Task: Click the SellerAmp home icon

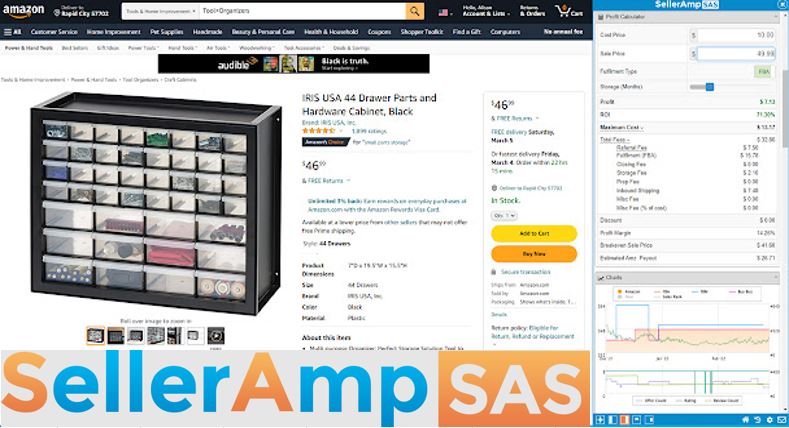Action: click(745, 419)
